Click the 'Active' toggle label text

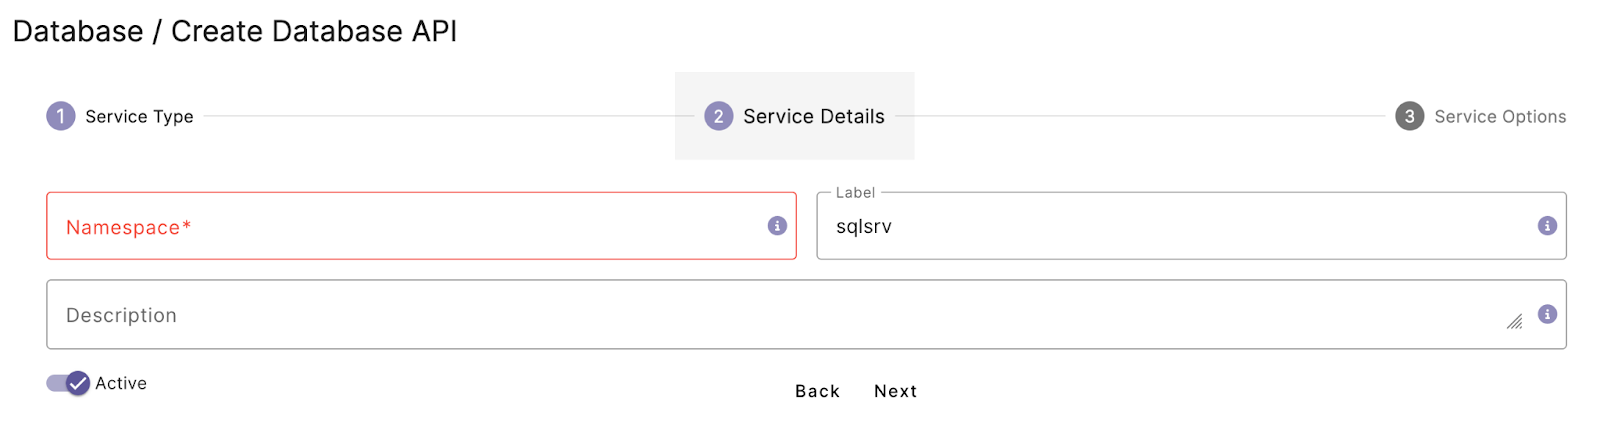121,383
